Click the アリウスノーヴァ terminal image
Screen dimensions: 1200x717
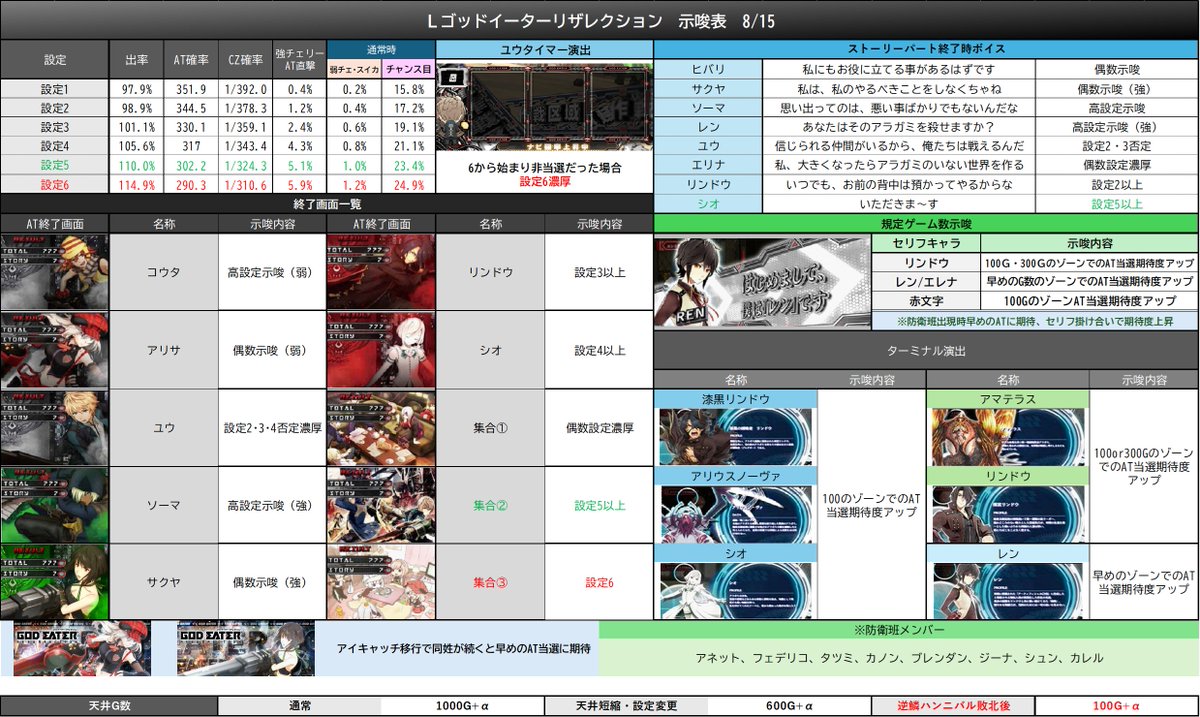tap(736, 515)
